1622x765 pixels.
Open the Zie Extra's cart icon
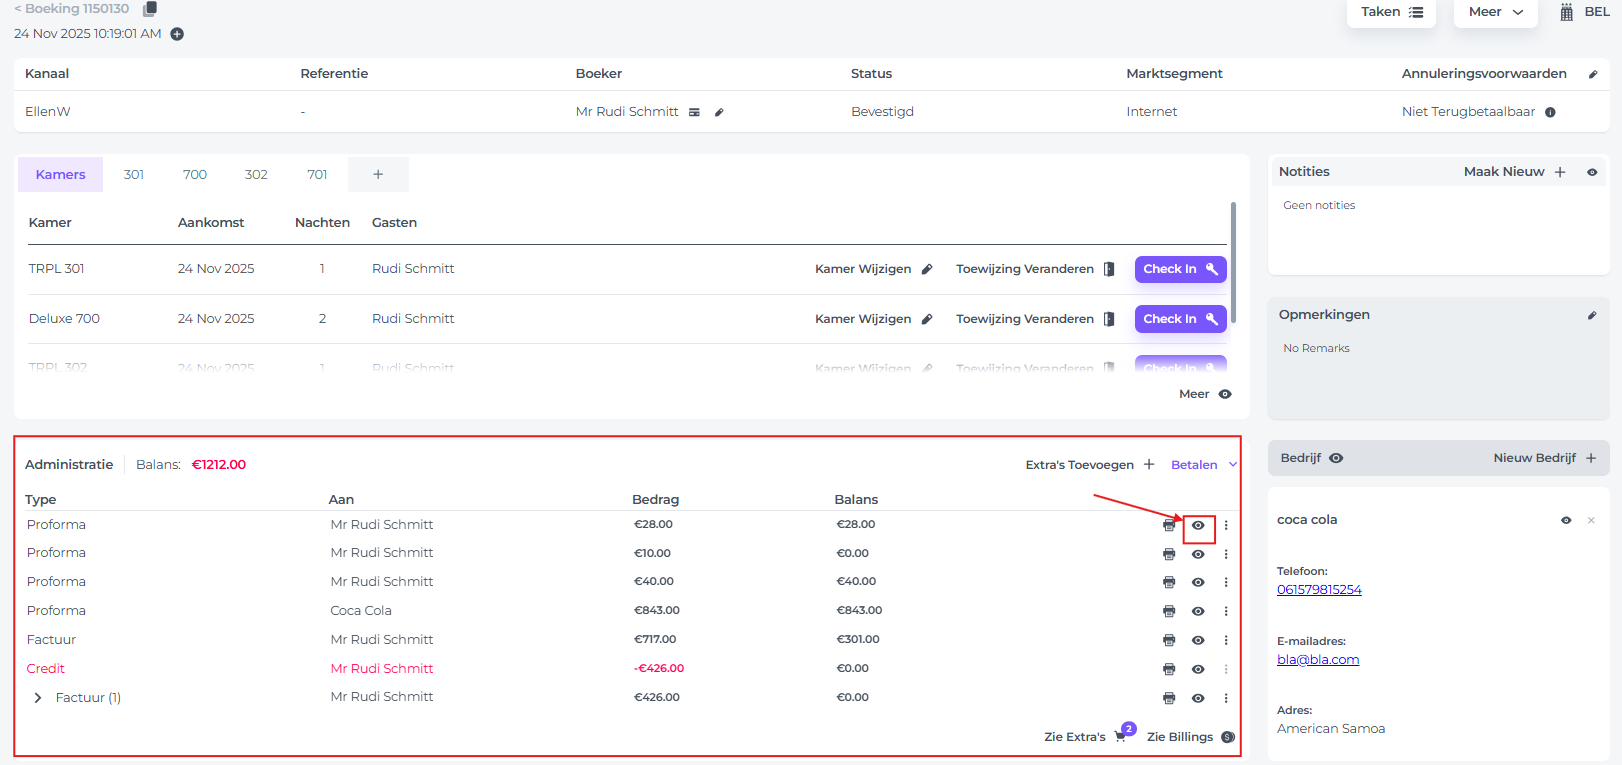(x=1120, y=737)
